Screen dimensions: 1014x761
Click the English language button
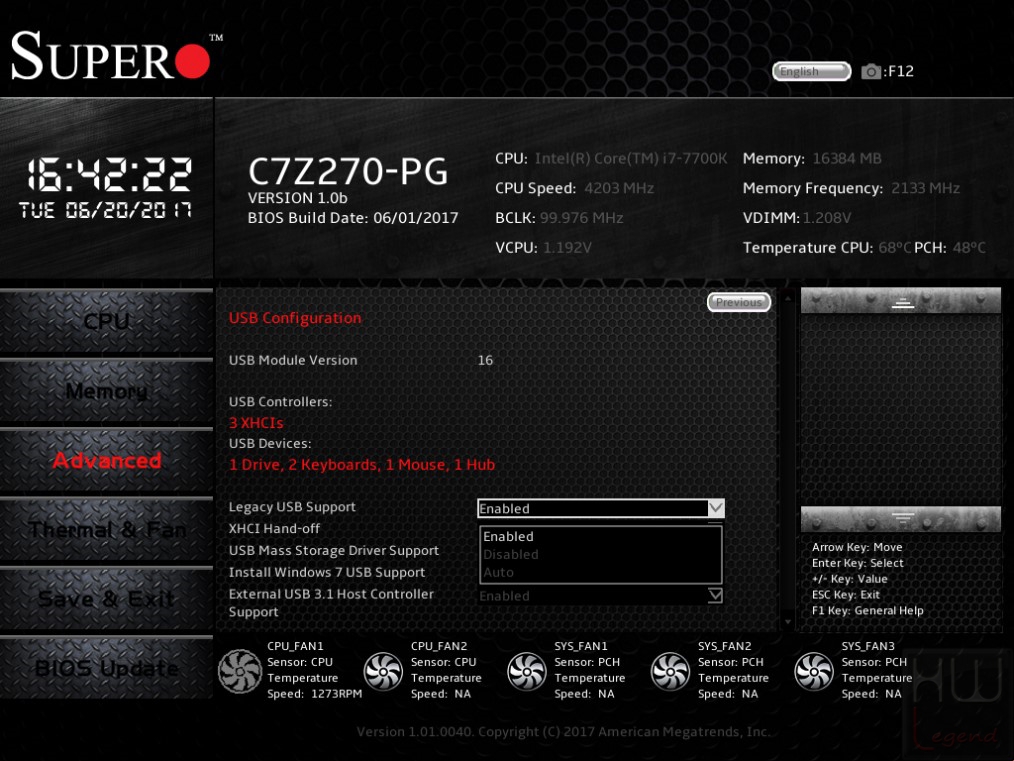tap(811, 71)
